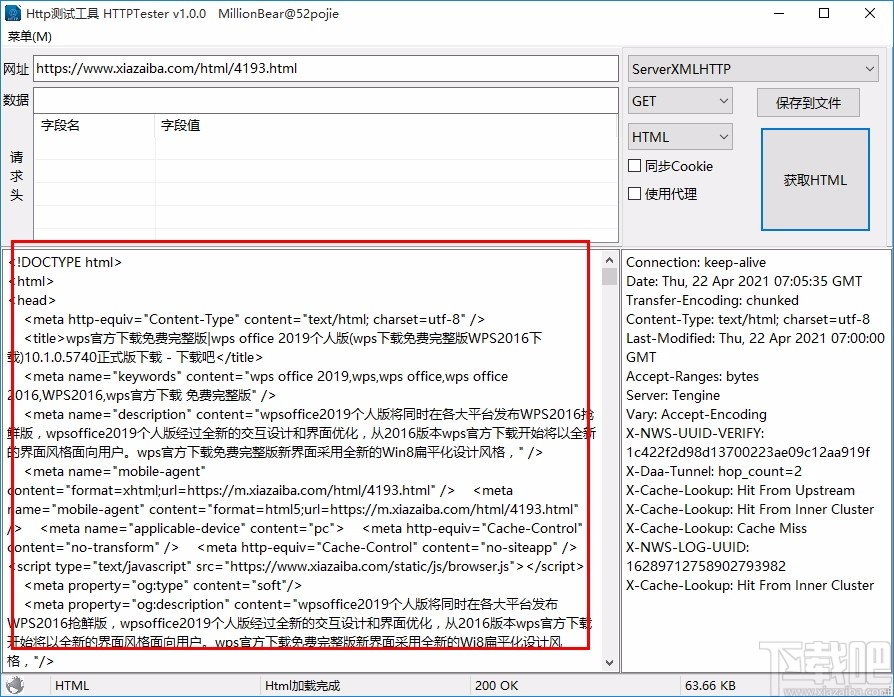Click the HTTPTester app icon in title bar
The image size is (894, 697).
(13, 13)
